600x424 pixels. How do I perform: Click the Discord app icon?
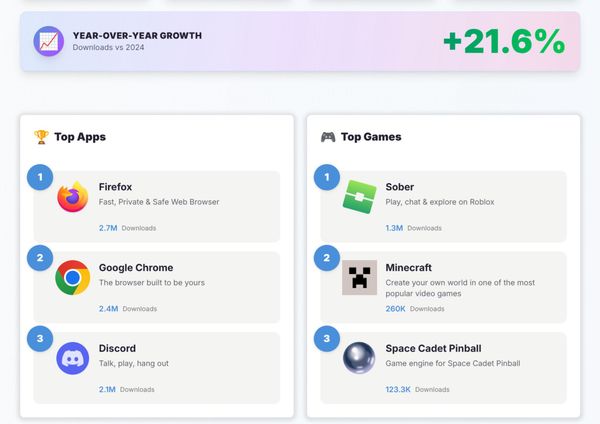click(73, 358)
